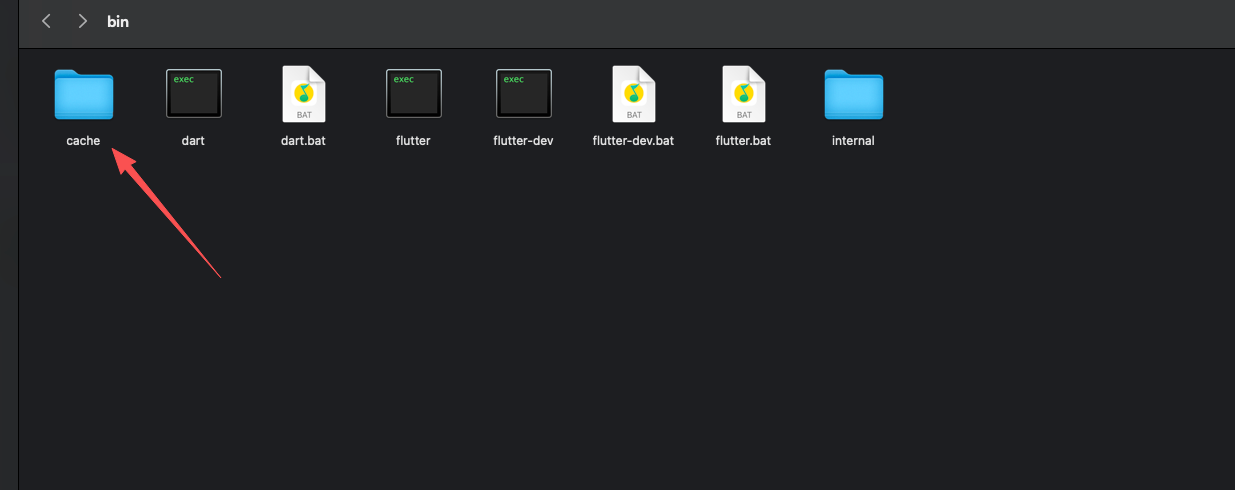Click the 'bin' window title
This screenshot has width=1235, height=490.
(x=118, y=21)
